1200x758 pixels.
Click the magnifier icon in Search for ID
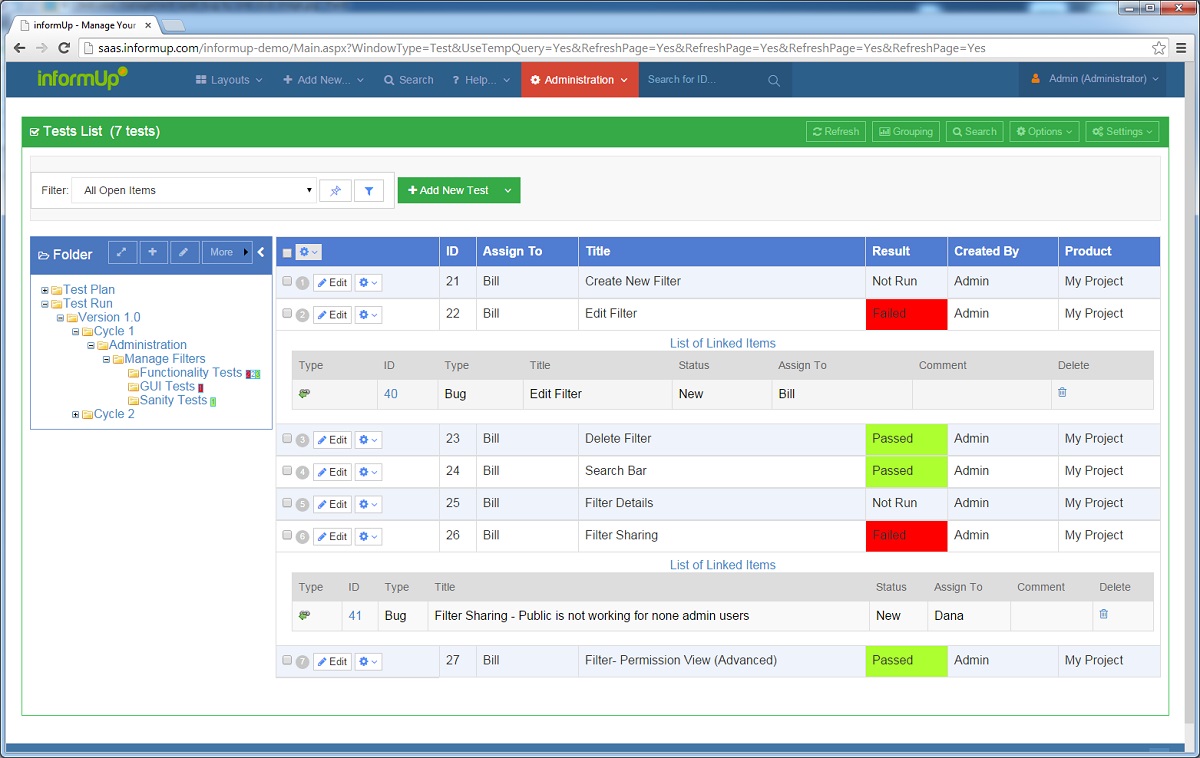774,80
